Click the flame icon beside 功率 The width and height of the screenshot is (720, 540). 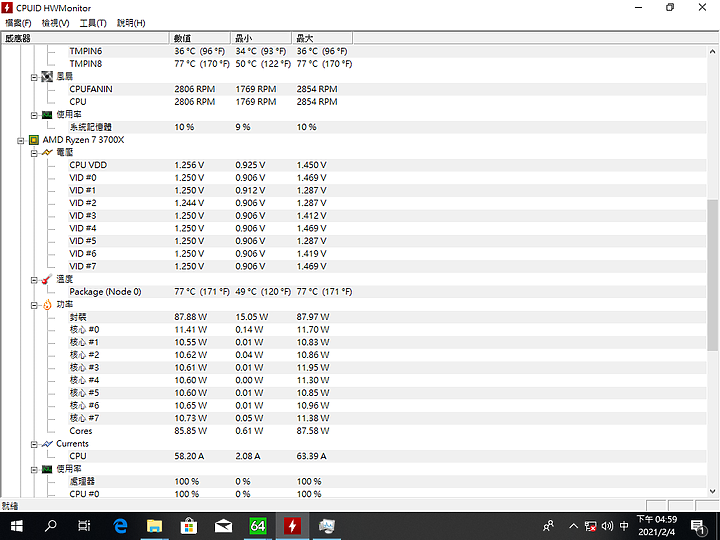[47, 304]
